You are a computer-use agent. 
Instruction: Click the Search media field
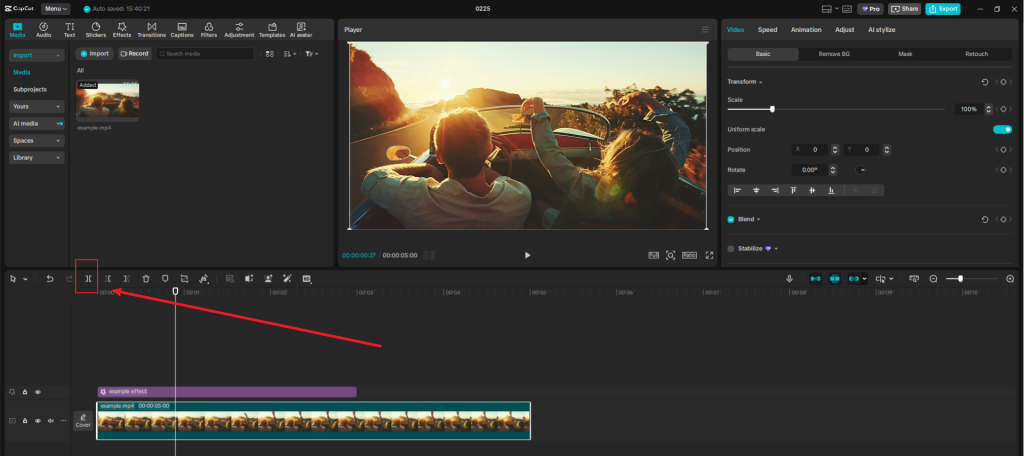[204, 54]
